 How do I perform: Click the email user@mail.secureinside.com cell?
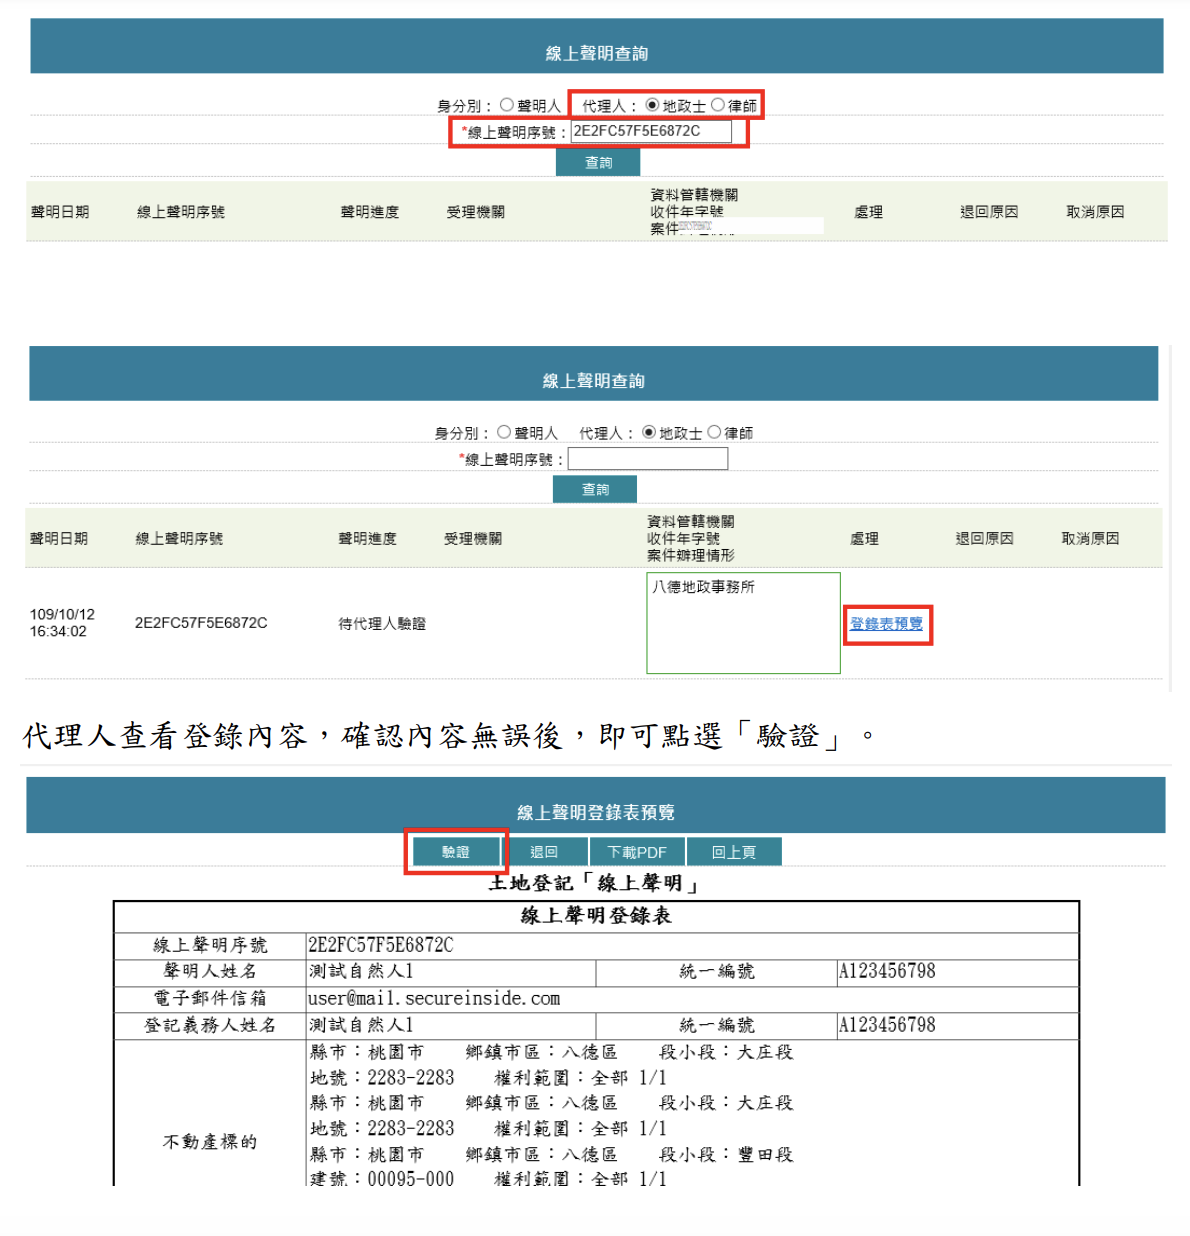point(434,998)
